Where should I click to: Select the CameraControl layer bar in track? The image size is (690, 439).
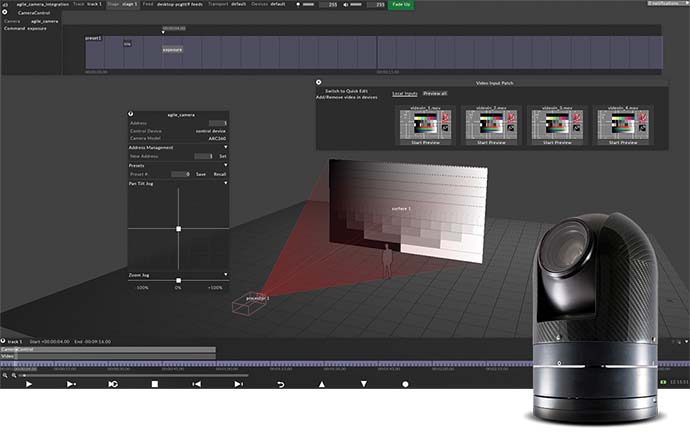(108, 349)
